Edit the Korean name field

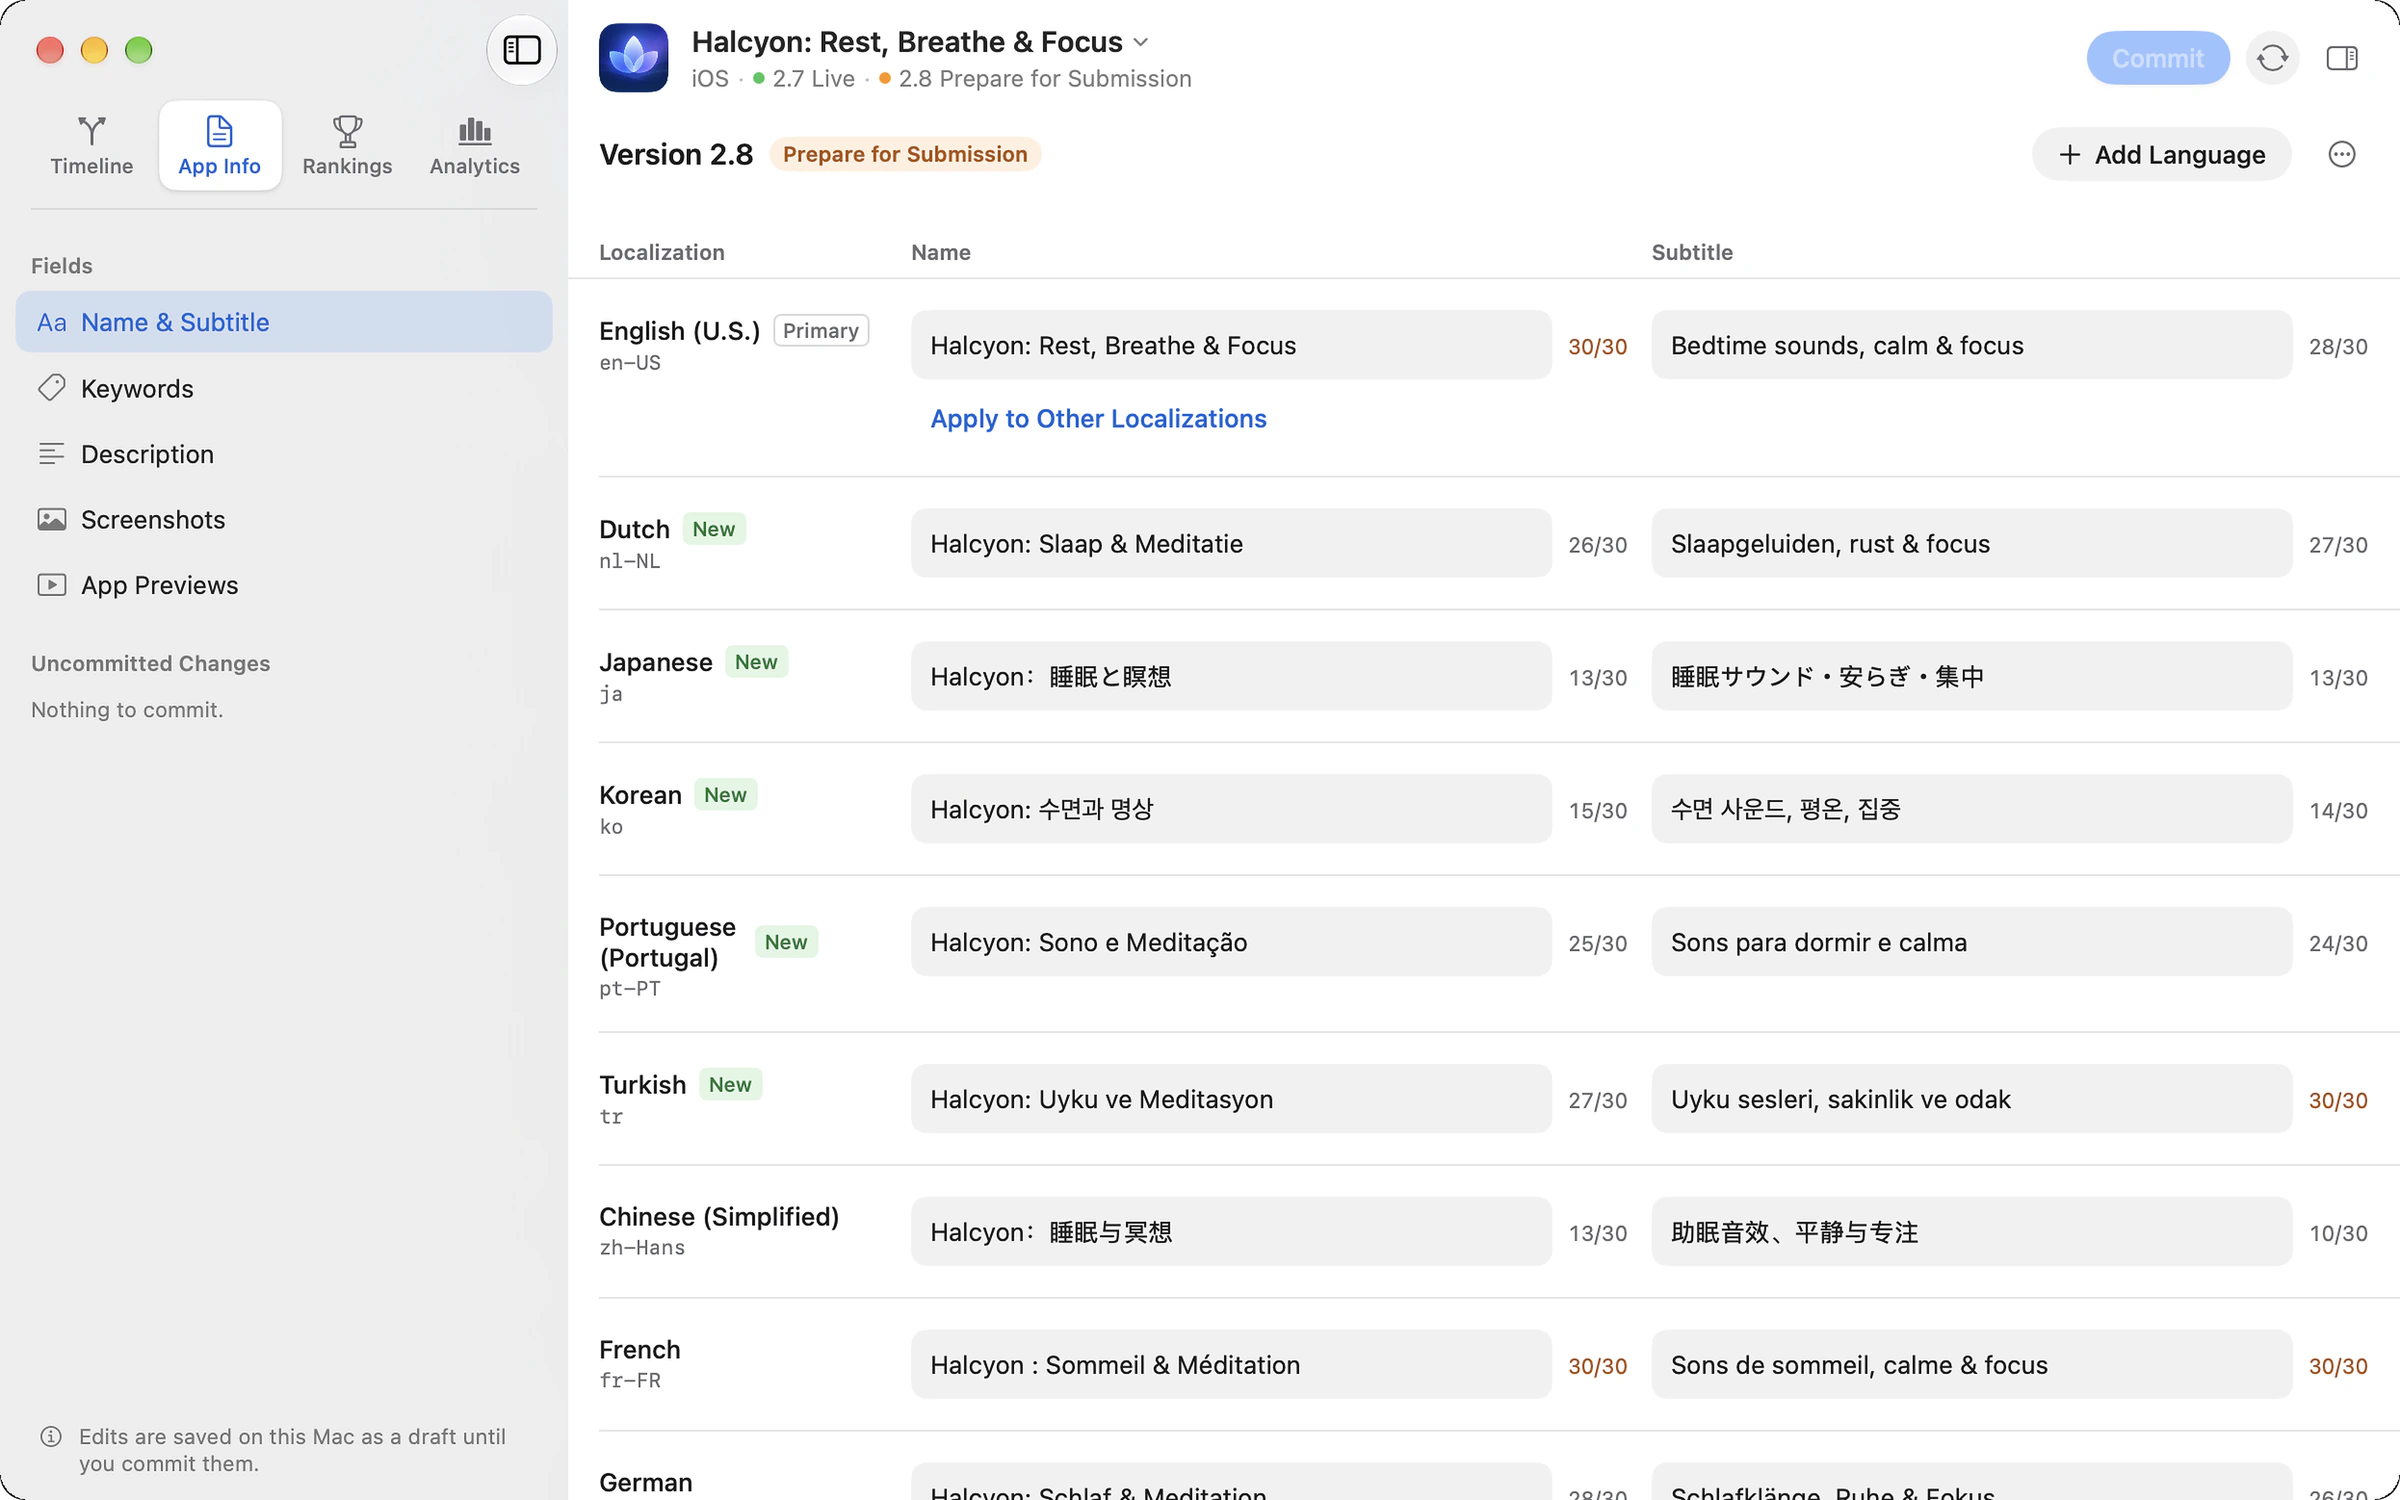coord(1231,809)
